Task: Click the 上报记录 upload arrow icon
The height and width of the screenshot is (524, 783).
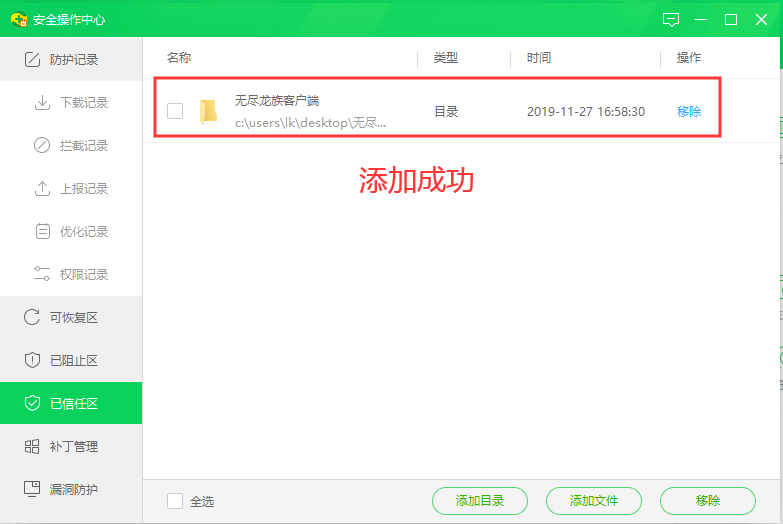Action: (x=42, y=188)
